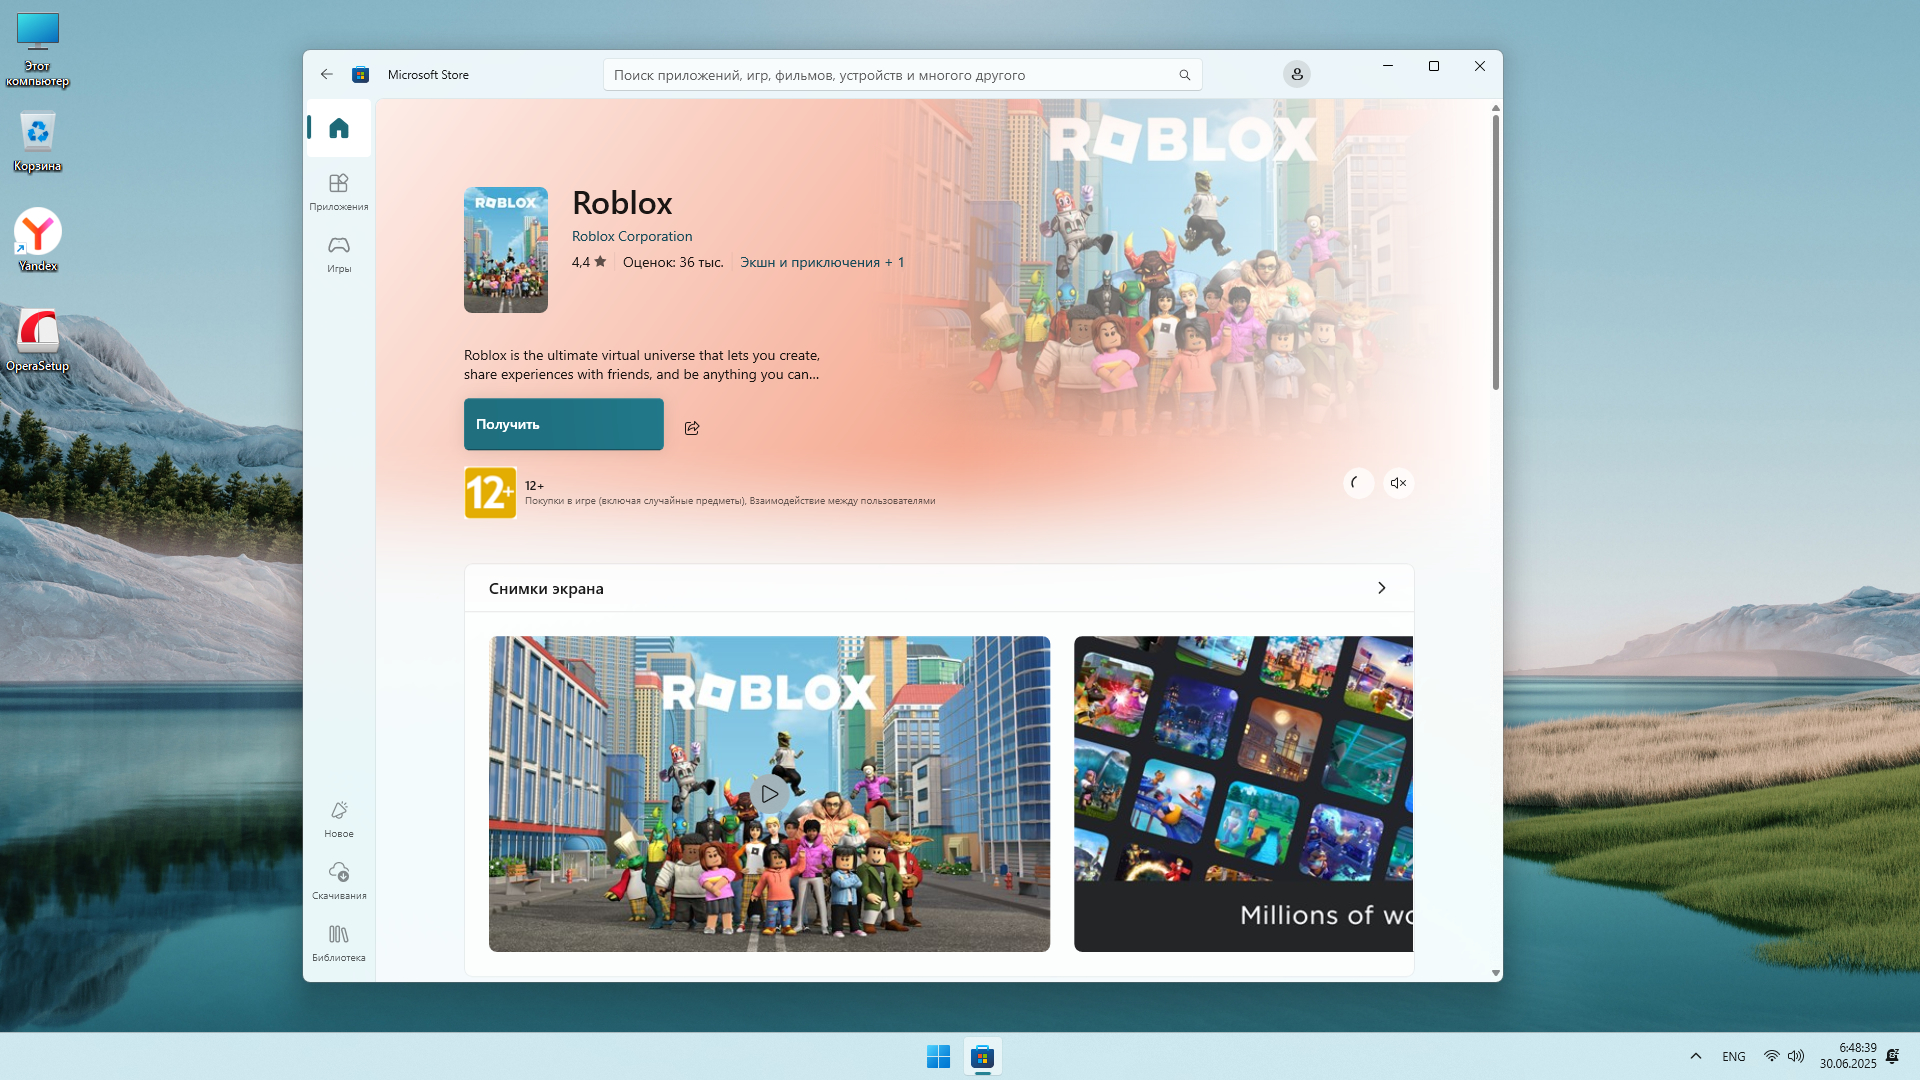Viewport: 1920px width, 1080px height.
Task: Open the Windows Start menu
Action: point(938,1056)
